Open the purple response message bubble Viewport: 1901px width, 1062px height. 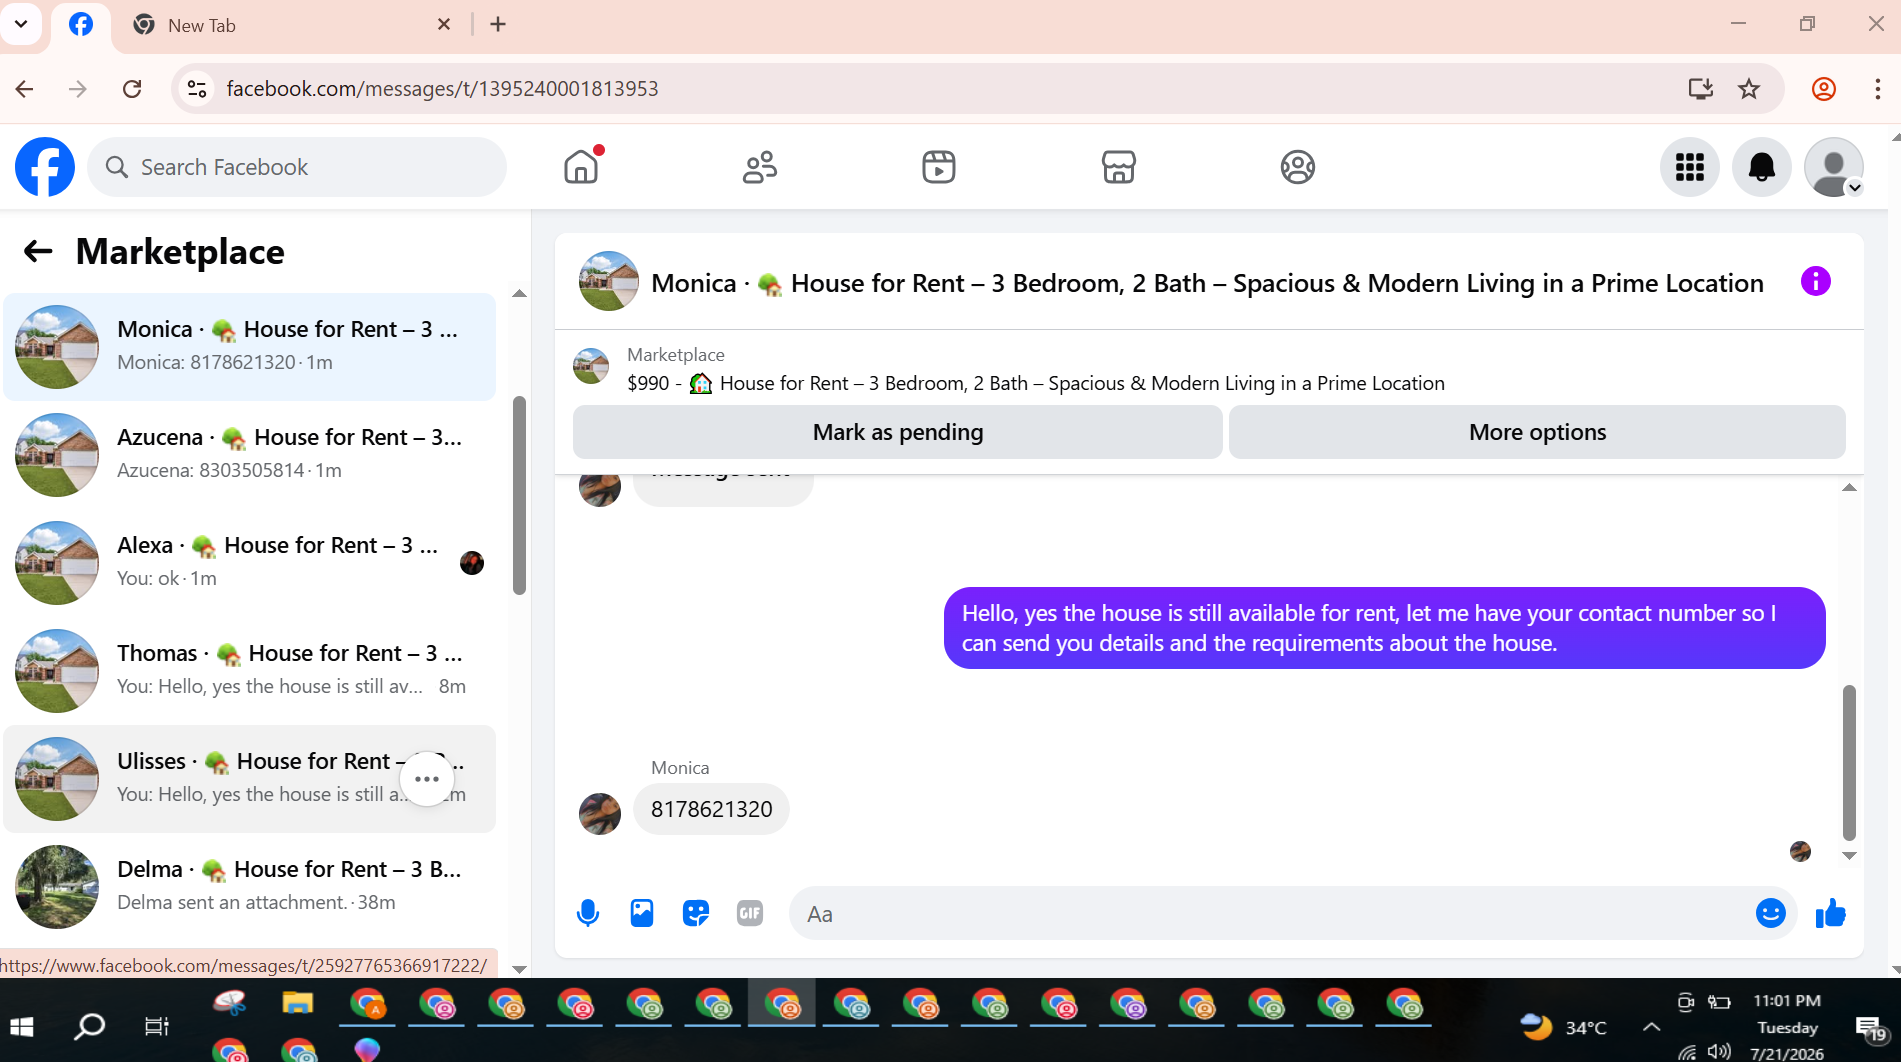coord(1384,628)
